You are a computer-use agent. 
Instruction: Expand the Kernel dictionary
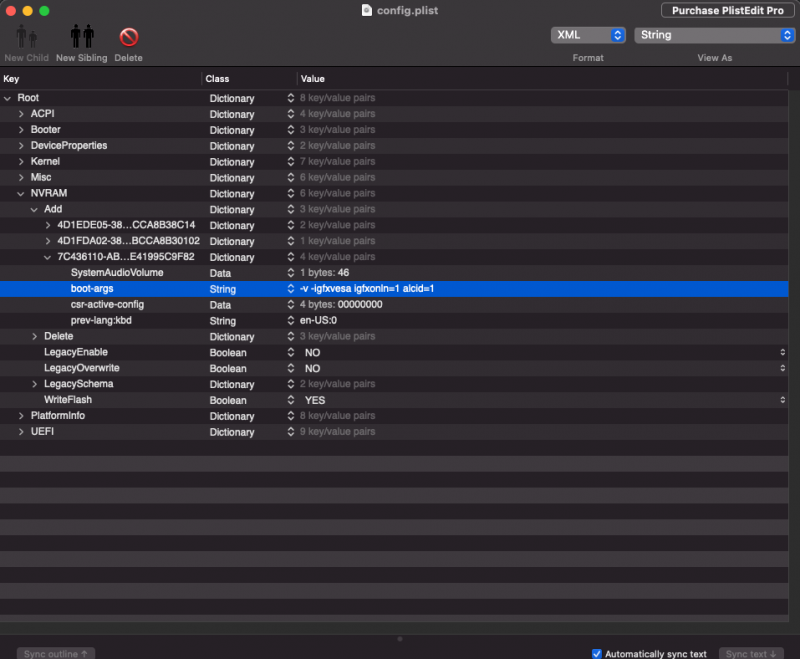[21, 161]
